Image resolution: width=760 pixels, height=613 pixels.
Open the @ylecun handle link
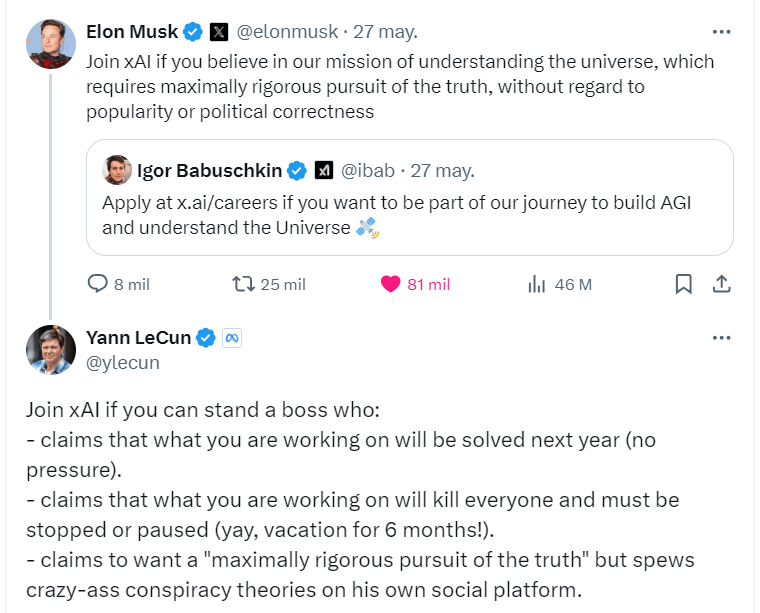[123, 363]
